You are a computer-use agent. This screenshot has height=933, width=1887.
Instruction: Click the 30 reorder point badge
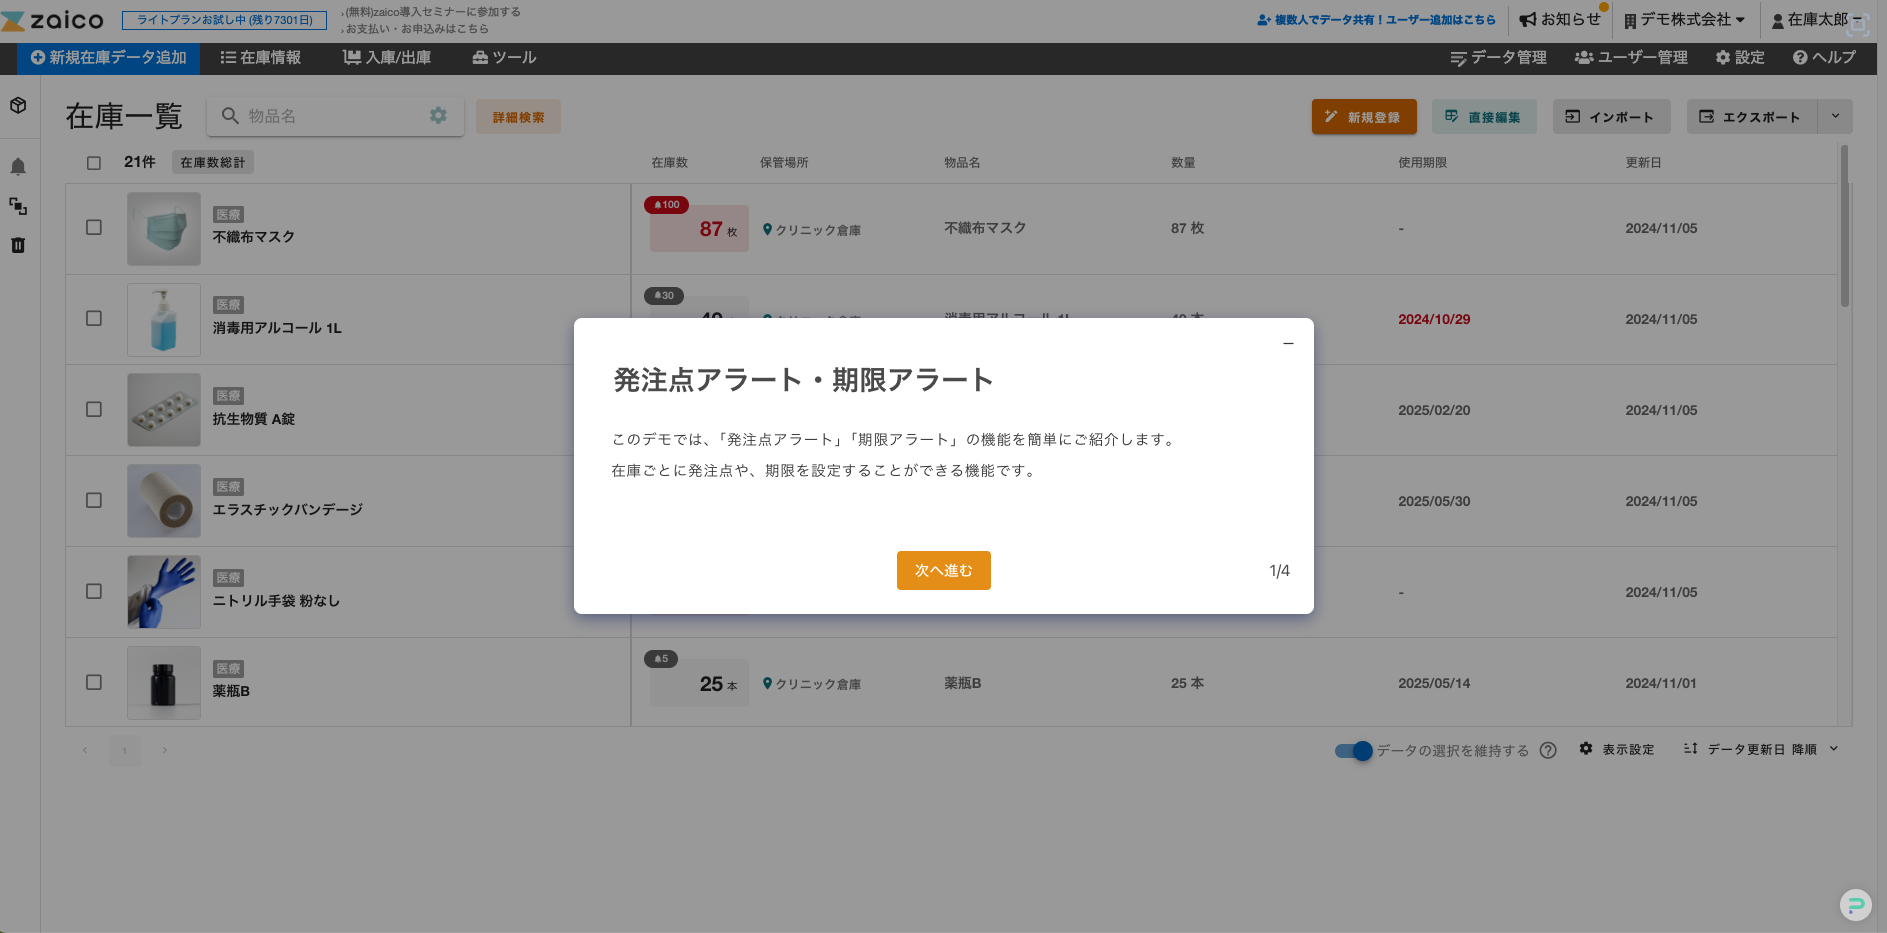click(x=664, y=296)
